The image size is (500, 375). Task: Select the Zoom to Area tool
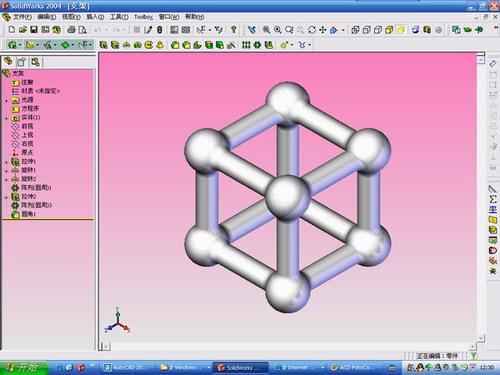277,30
